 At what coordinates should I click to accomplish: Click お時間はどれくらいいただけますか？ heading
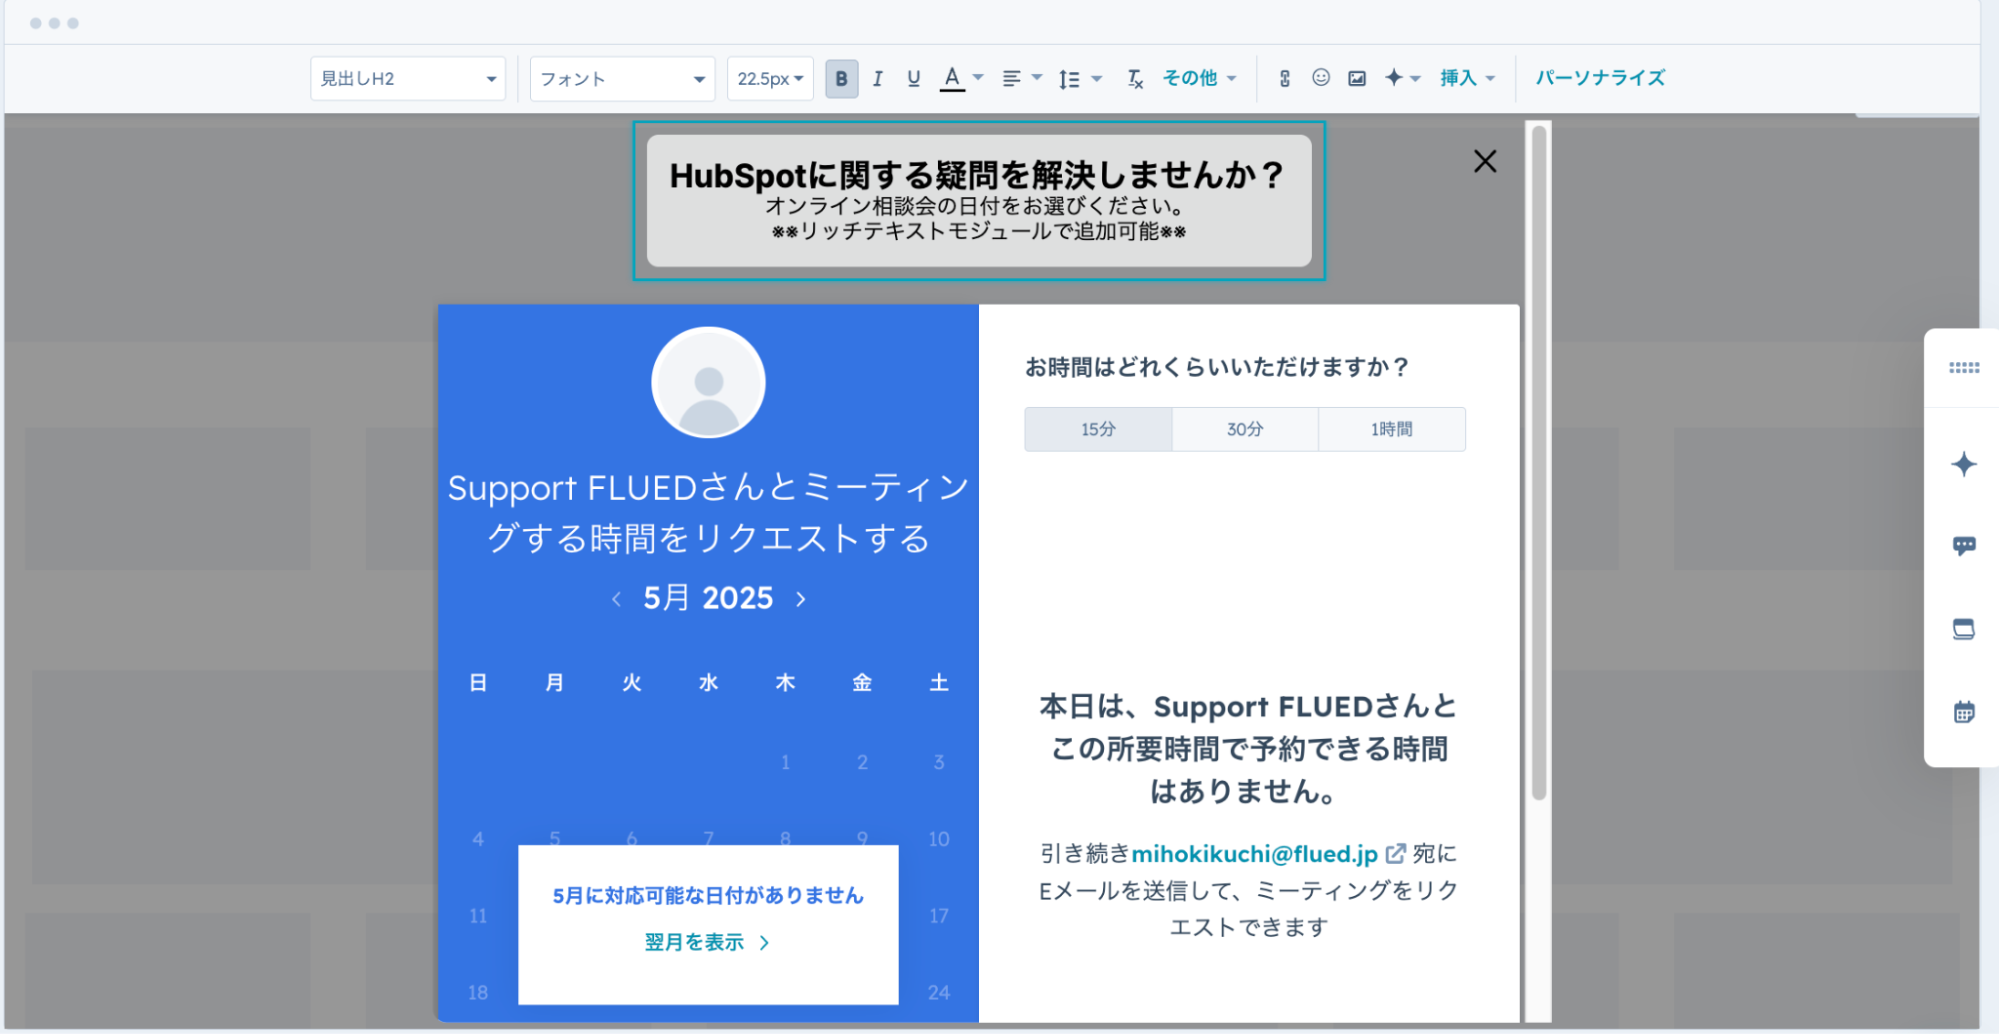[1217, 367]
